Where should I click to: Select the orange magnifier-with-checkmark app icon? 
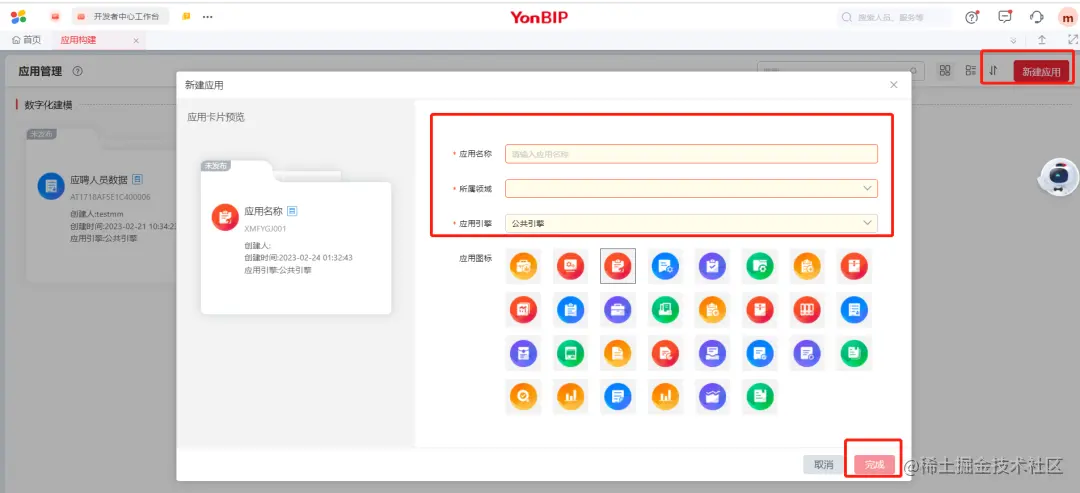coord(523,397)
